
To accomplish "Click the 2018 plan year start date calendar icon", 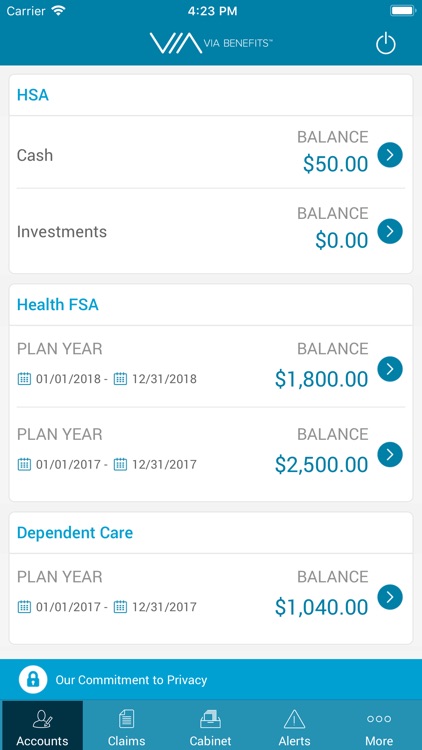I will 24,379.
